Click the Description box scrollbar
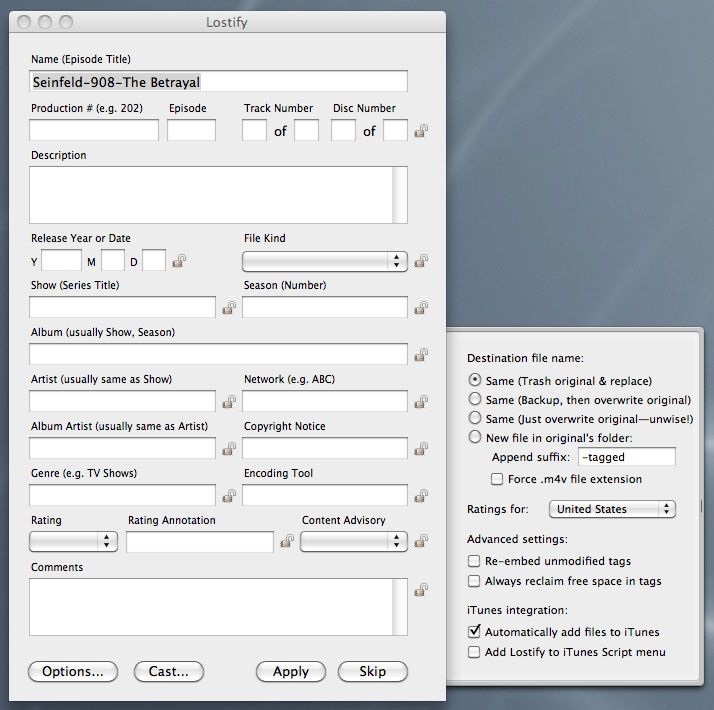This screenshot has width=714, height=710. coord(400,195)
